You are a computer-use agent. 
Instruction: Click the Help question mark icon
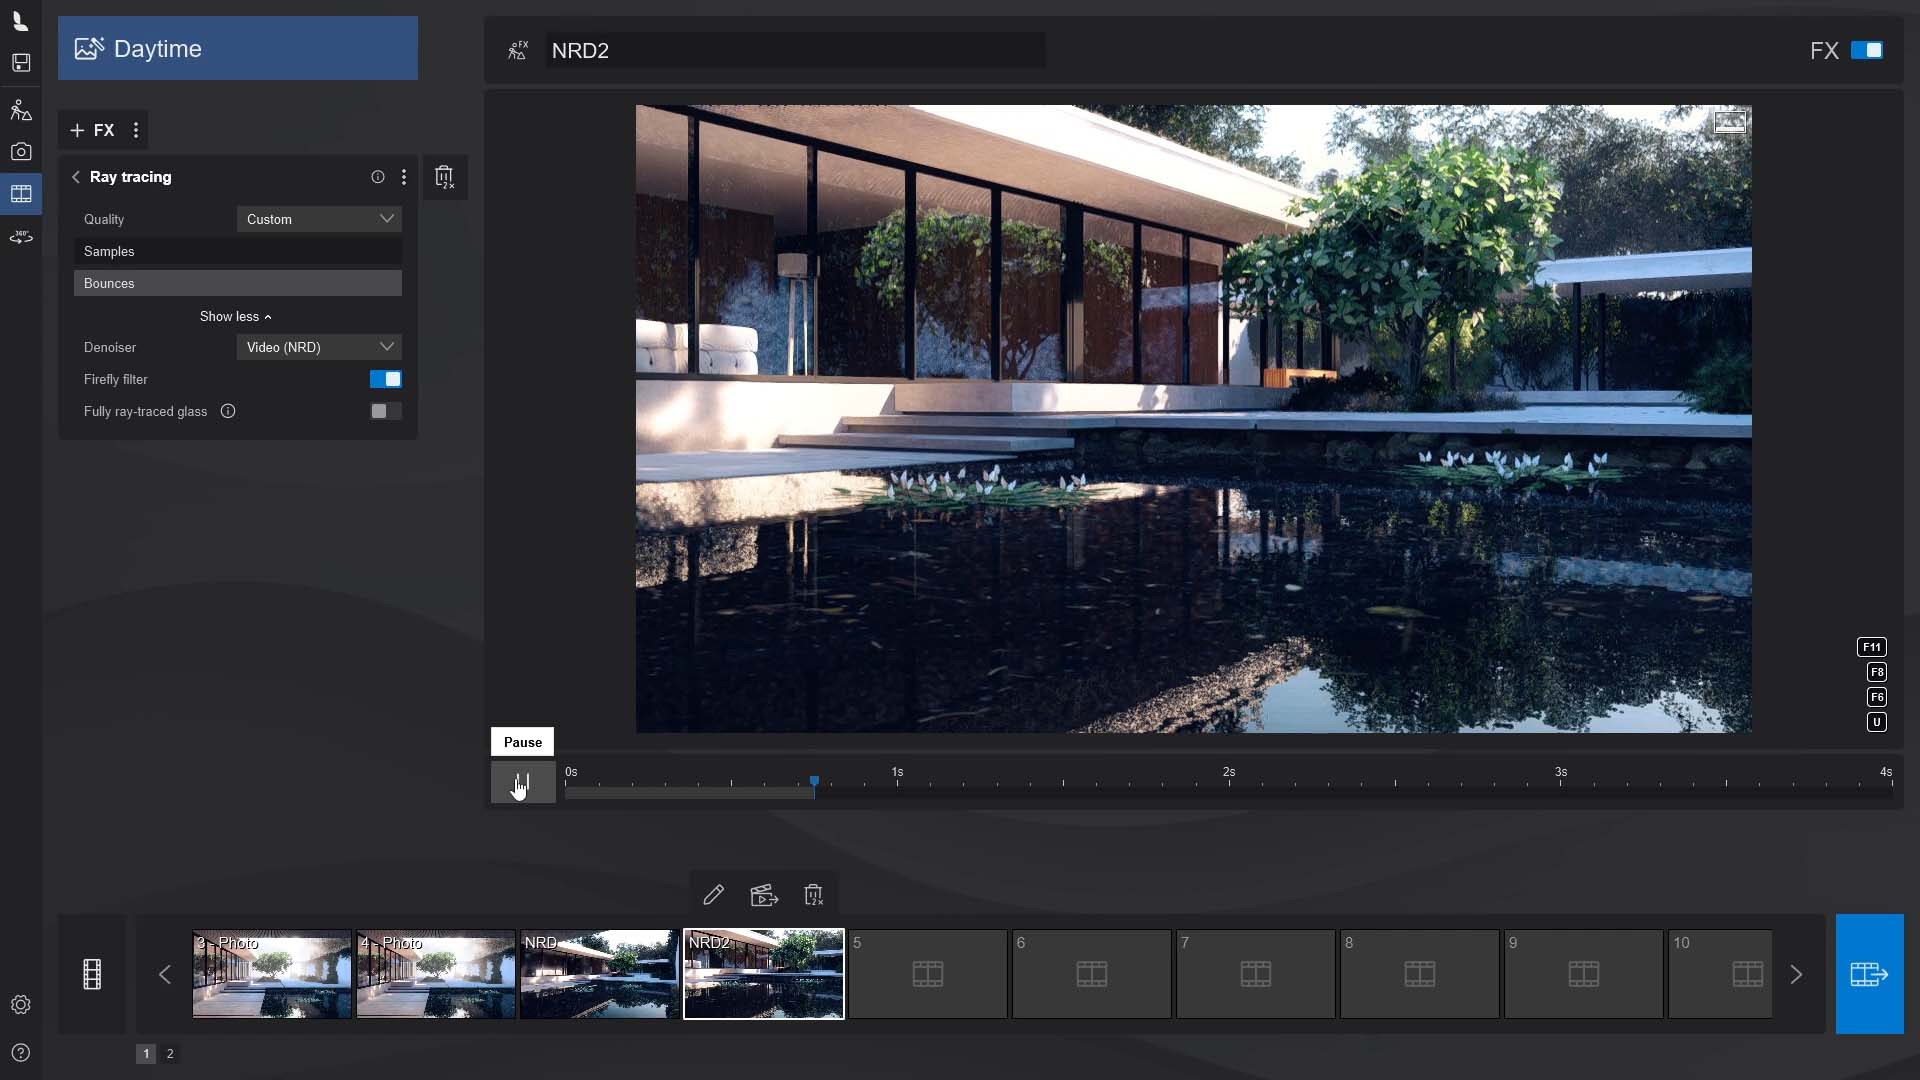coord(21,1053)
